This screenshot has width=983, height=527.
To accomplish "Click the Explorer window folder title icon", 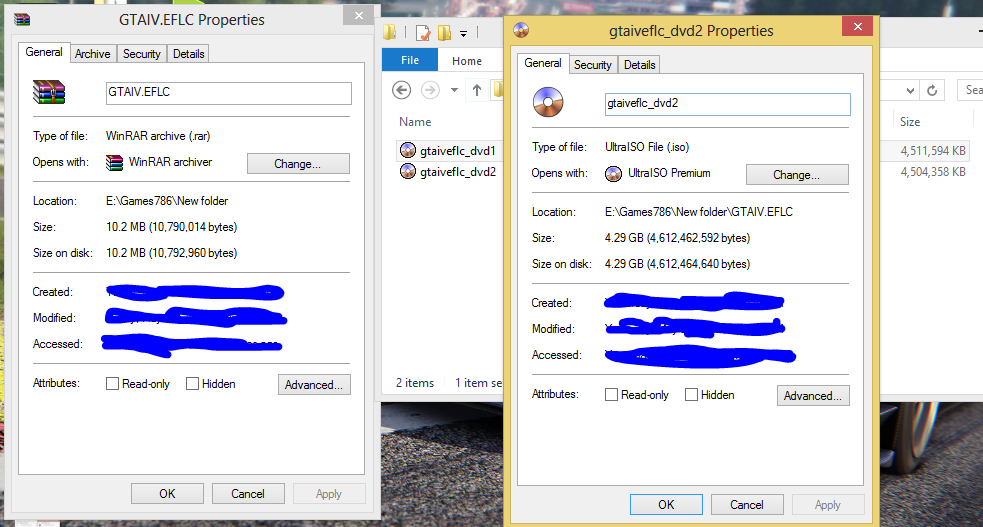I will [389, 31].
